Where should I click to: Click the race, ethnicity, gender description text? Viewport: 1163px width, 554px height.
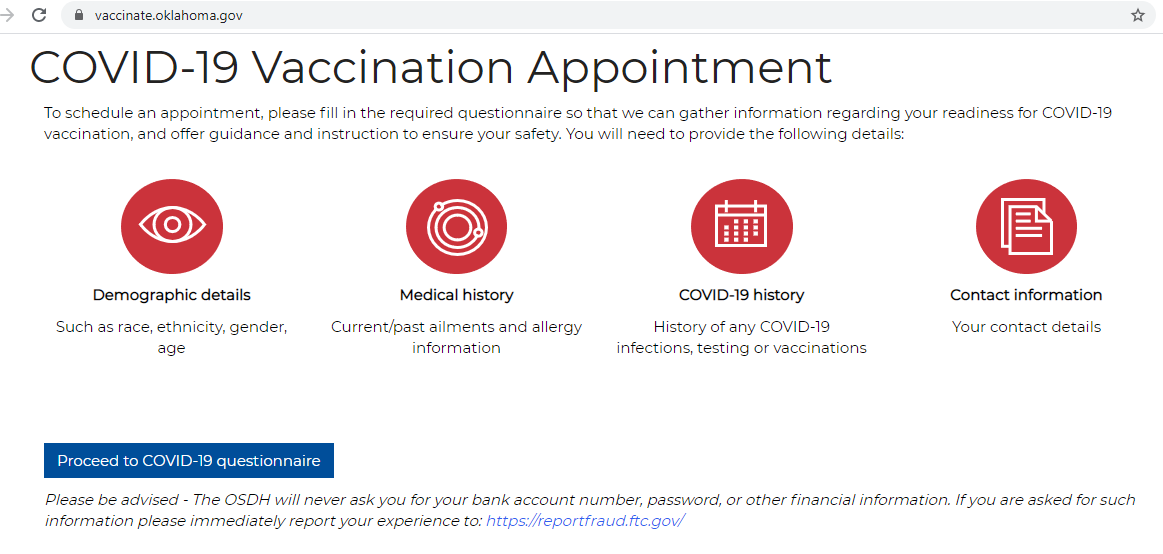171,337
